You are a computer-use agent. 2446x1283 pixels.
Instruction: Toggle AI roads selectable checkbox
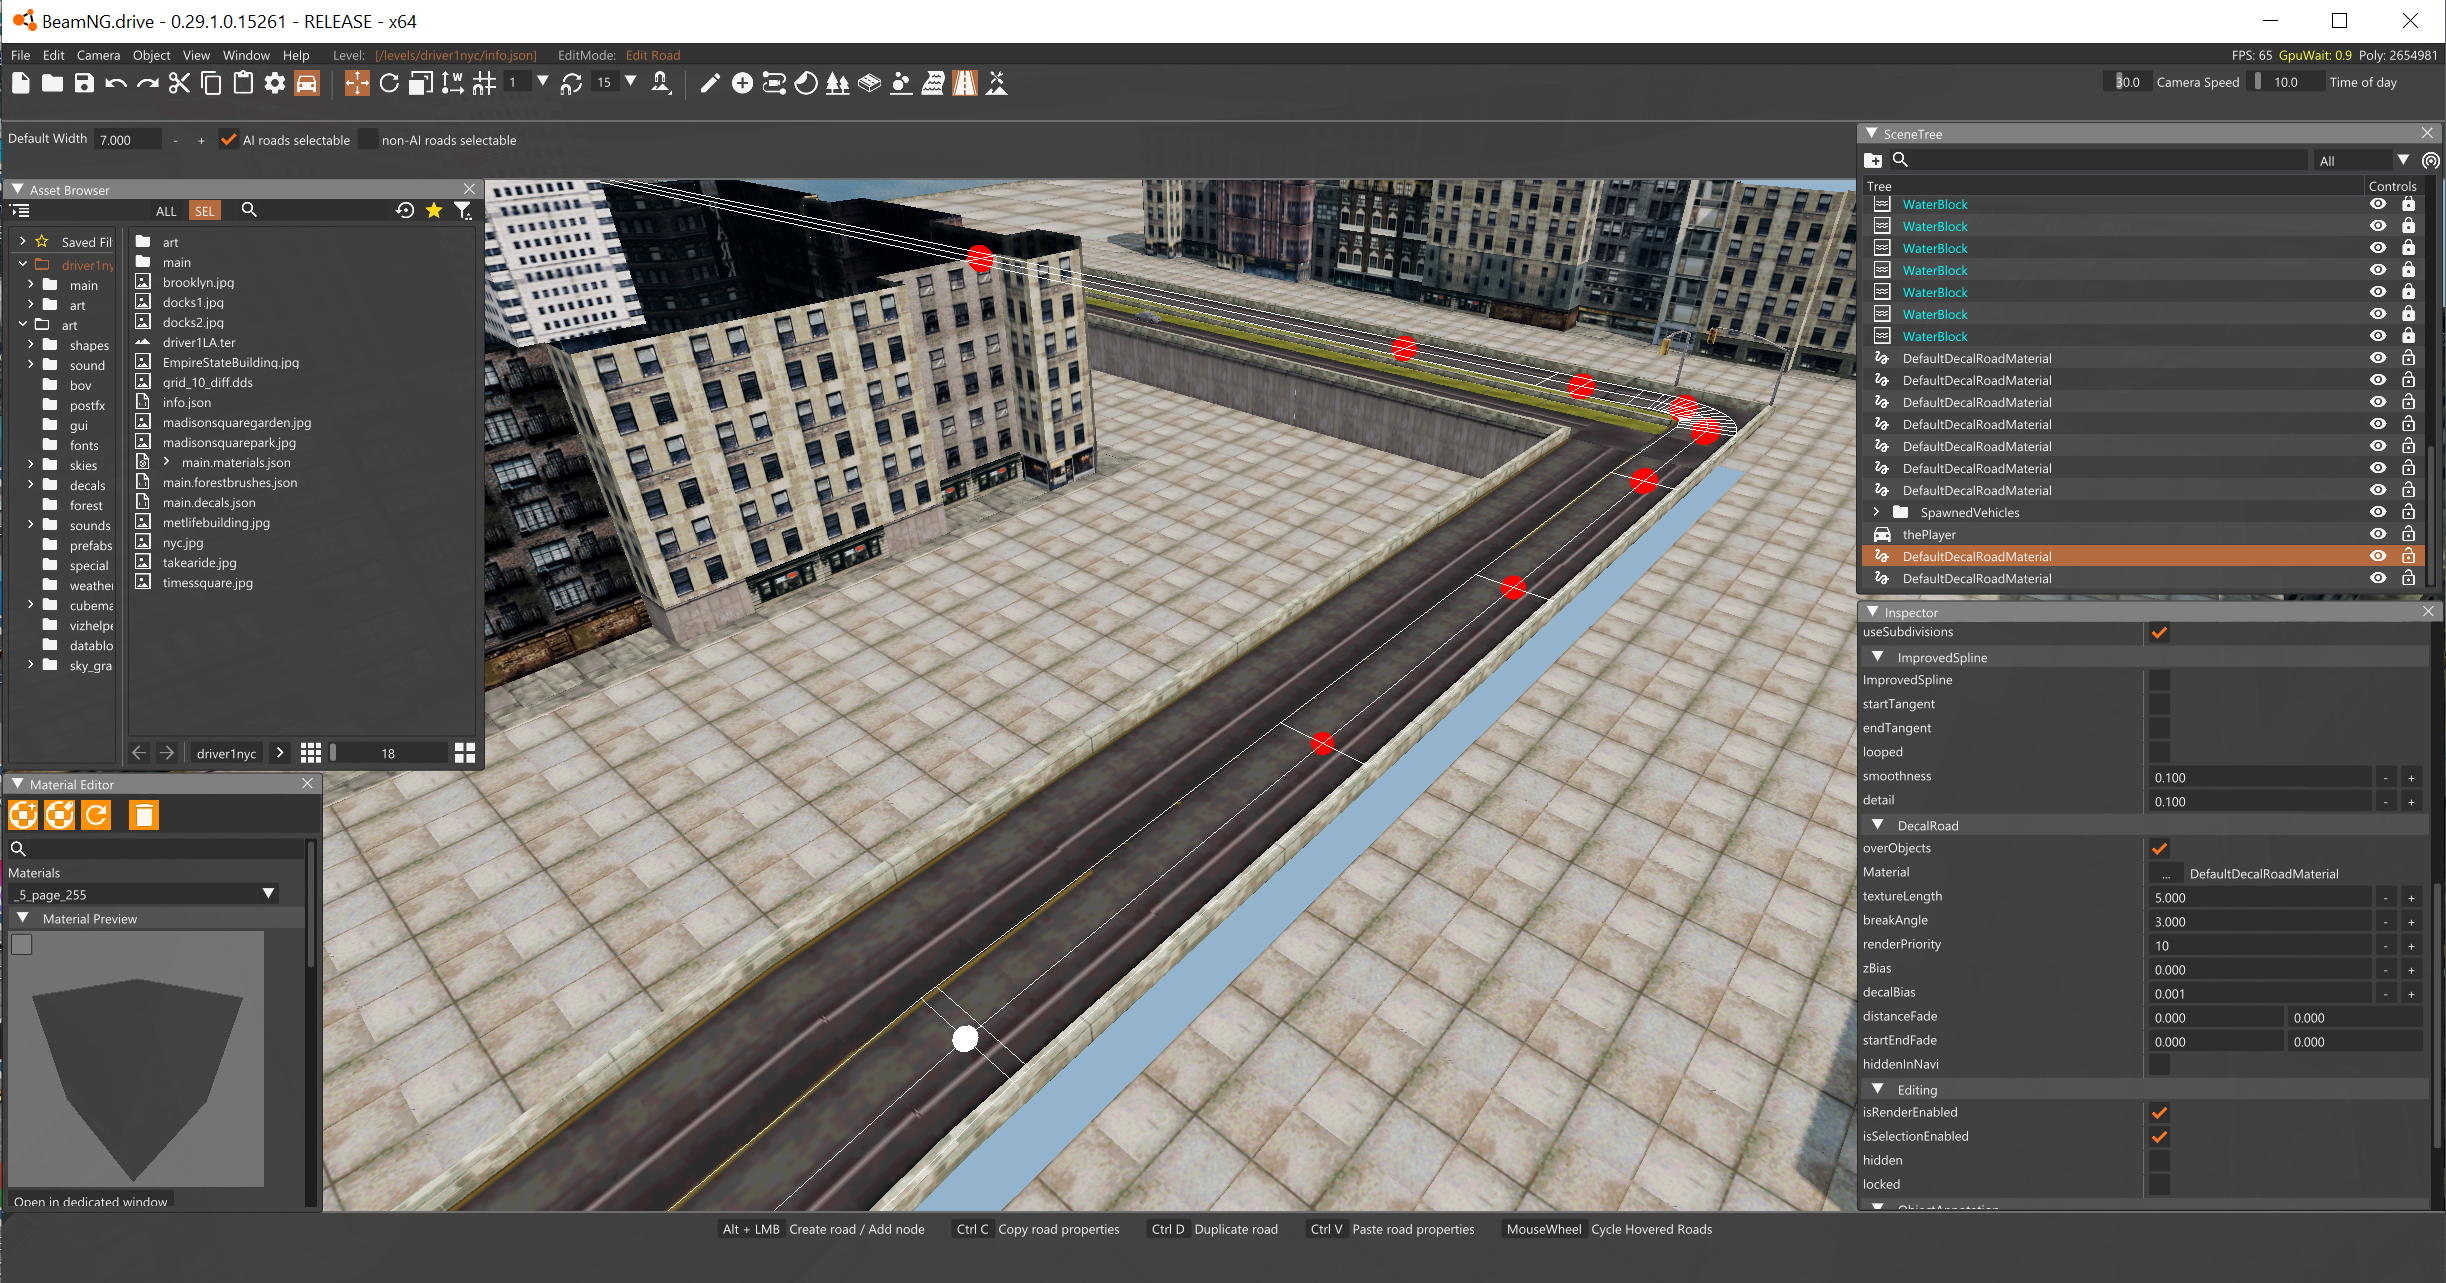tap(229, 140)
